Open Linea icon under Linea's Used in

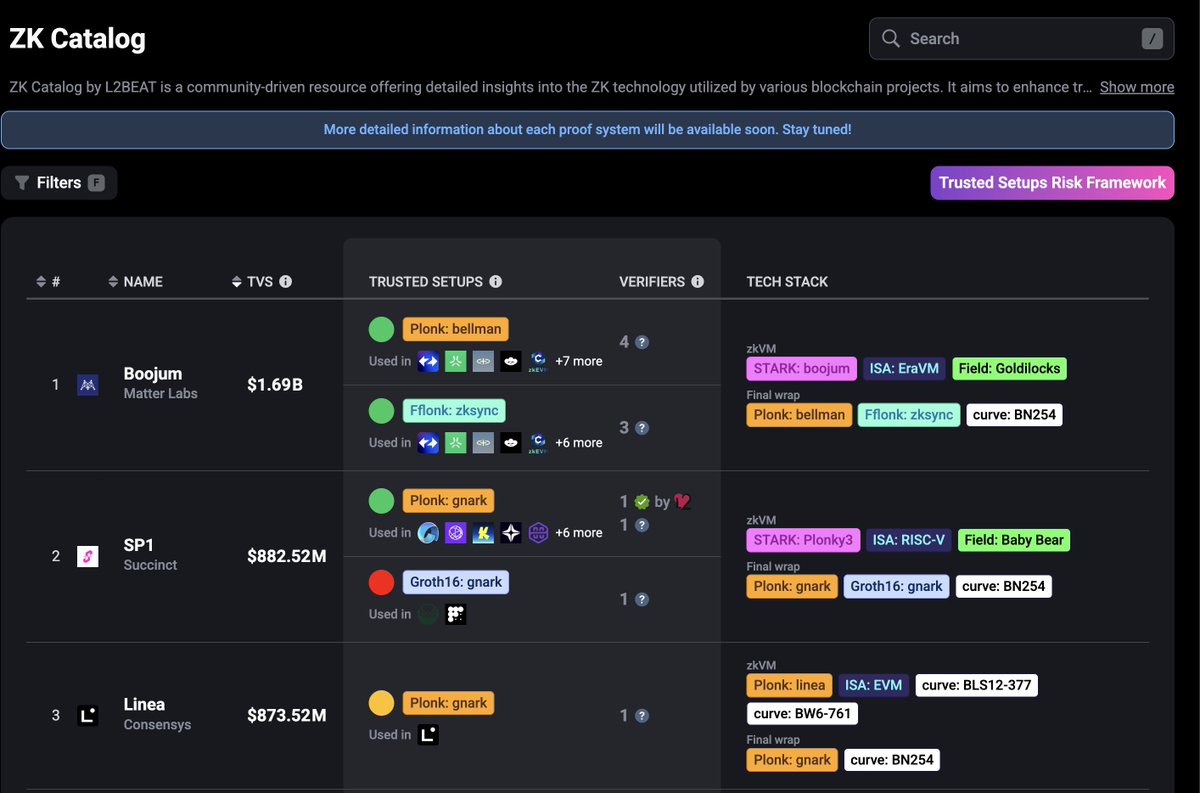point(428,735)
